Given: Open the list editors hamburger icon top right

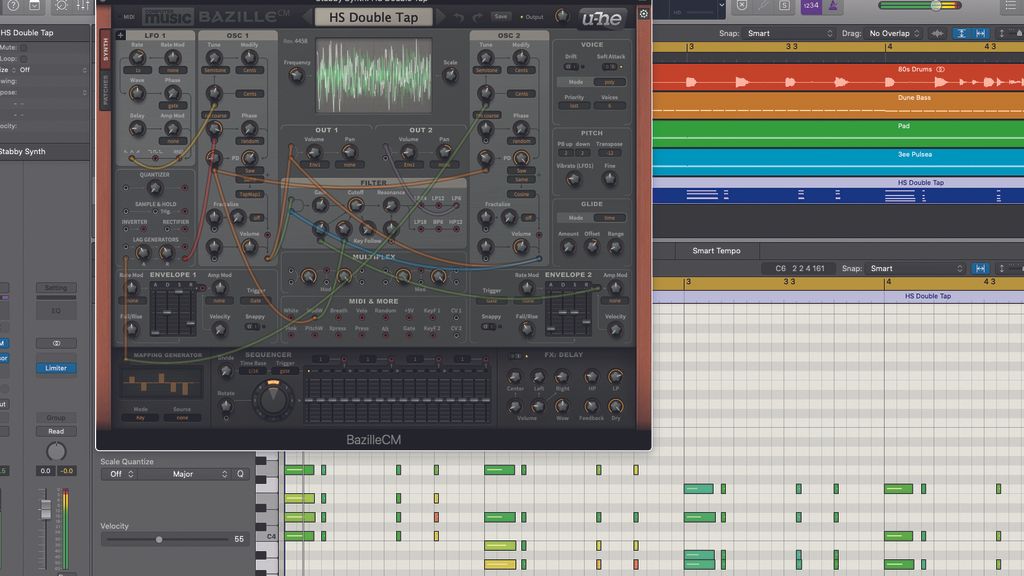Looking at the screenshot, I should pos(1009,7).
